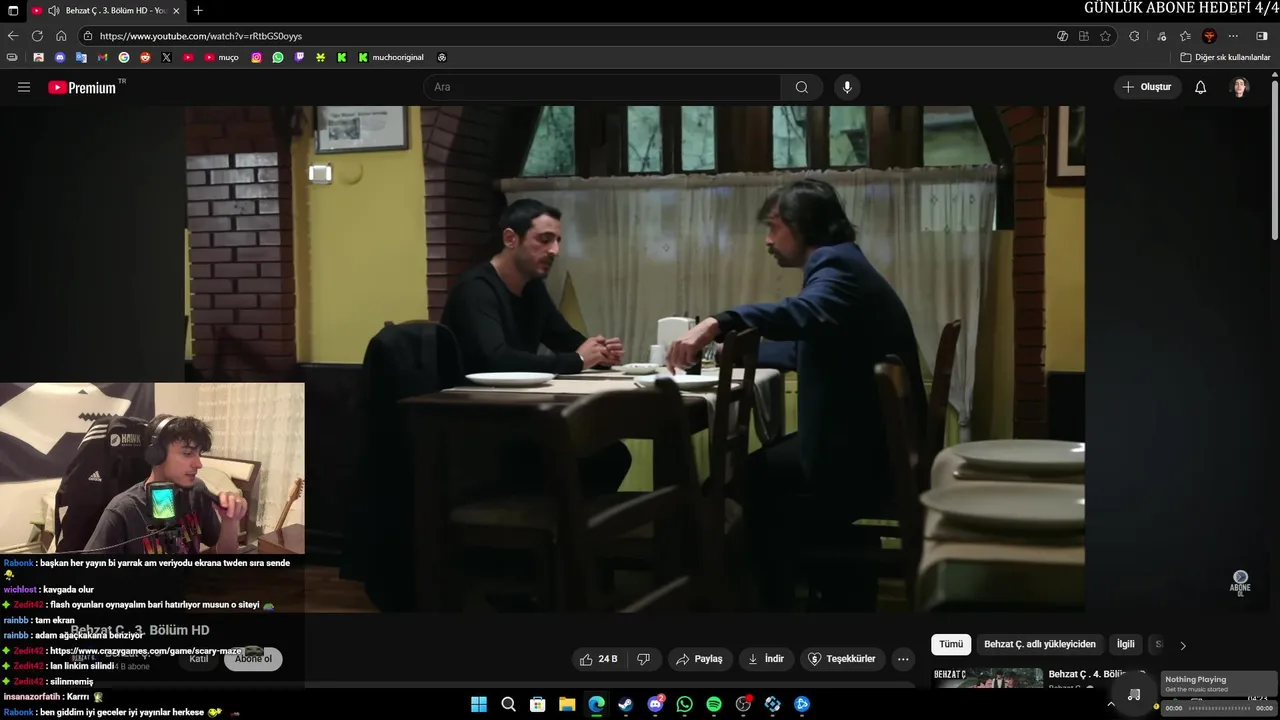Open tab actions menu at window corner
Image resolution: width=1280 pixels, height=720 pixels.
(12, 10)
